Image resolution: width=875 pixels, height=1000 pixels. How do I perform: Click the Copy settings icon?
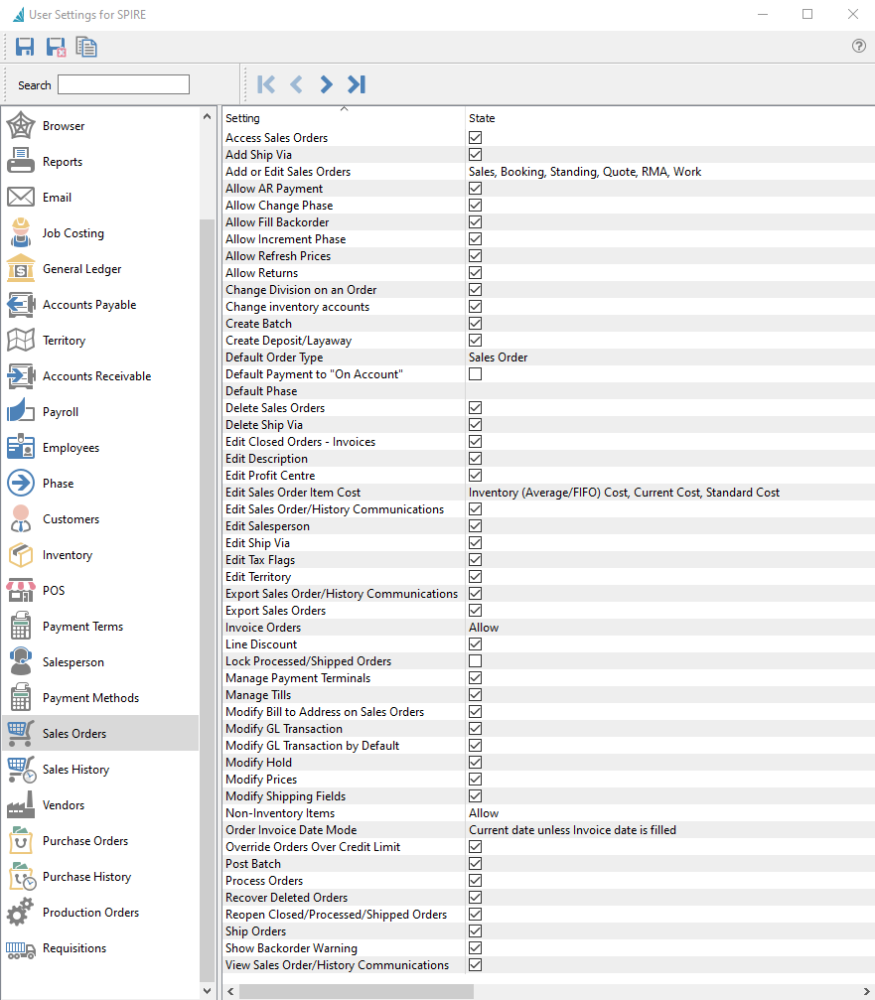(x=86, y=47)
